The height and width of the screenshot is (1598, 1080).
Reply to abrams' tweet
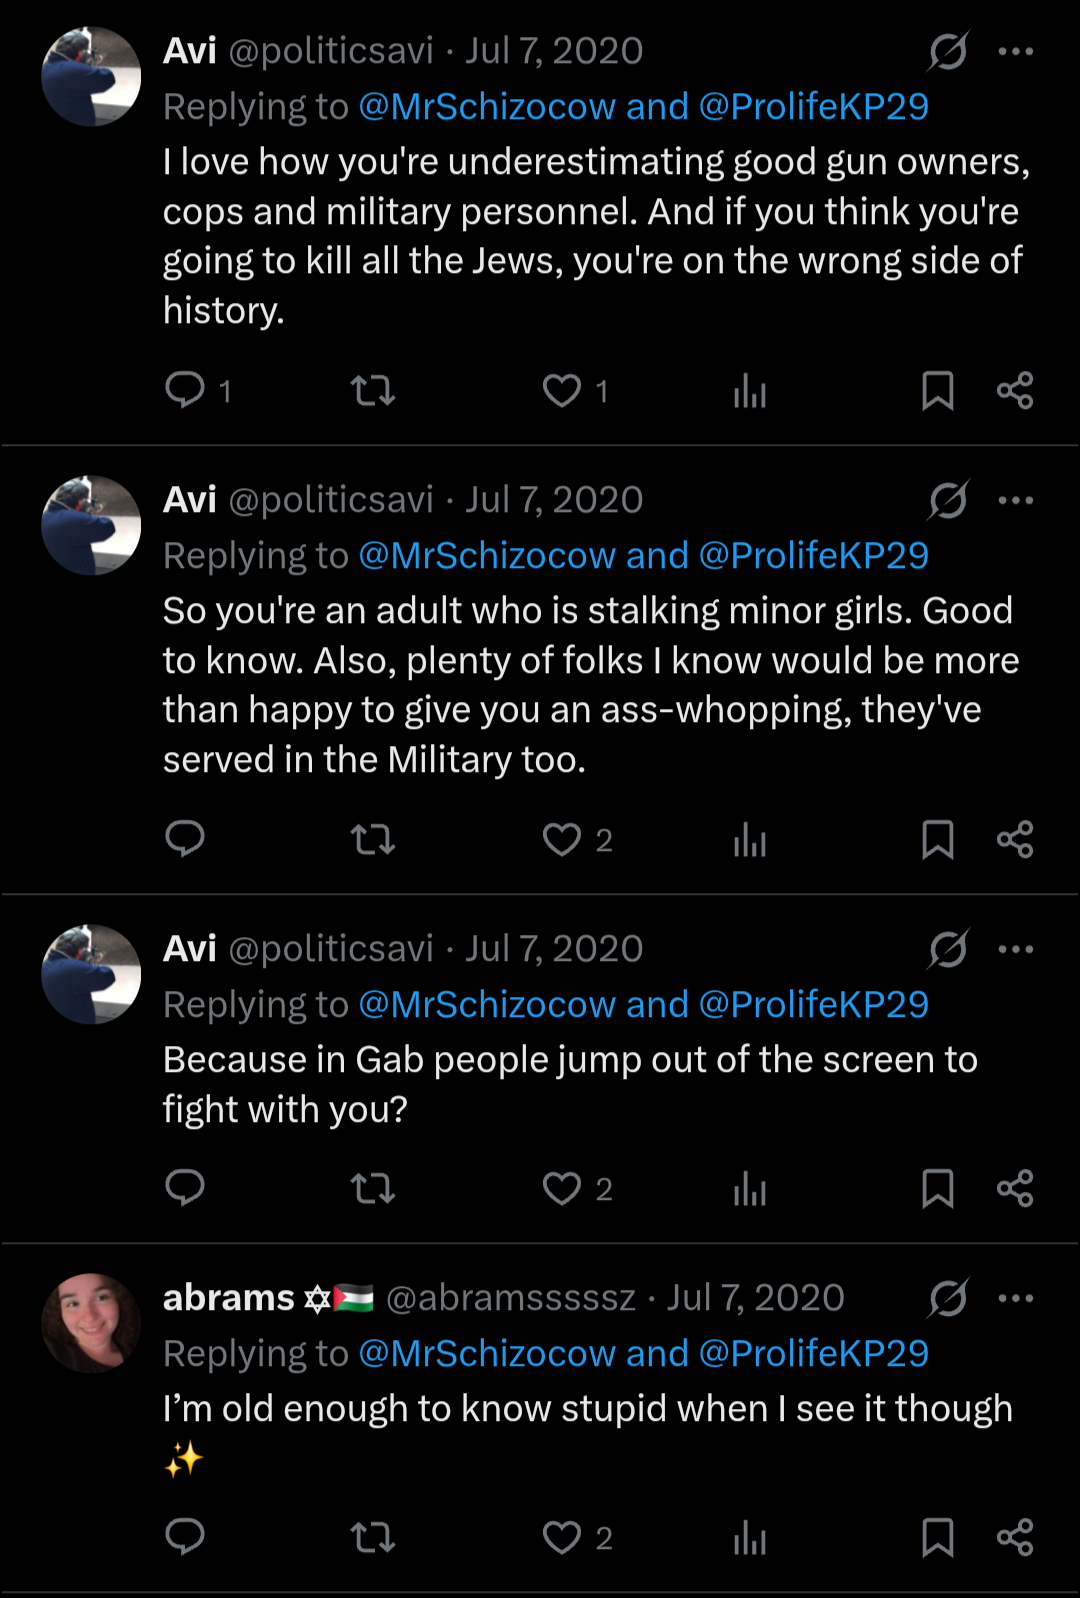(x=185, y=1537)
